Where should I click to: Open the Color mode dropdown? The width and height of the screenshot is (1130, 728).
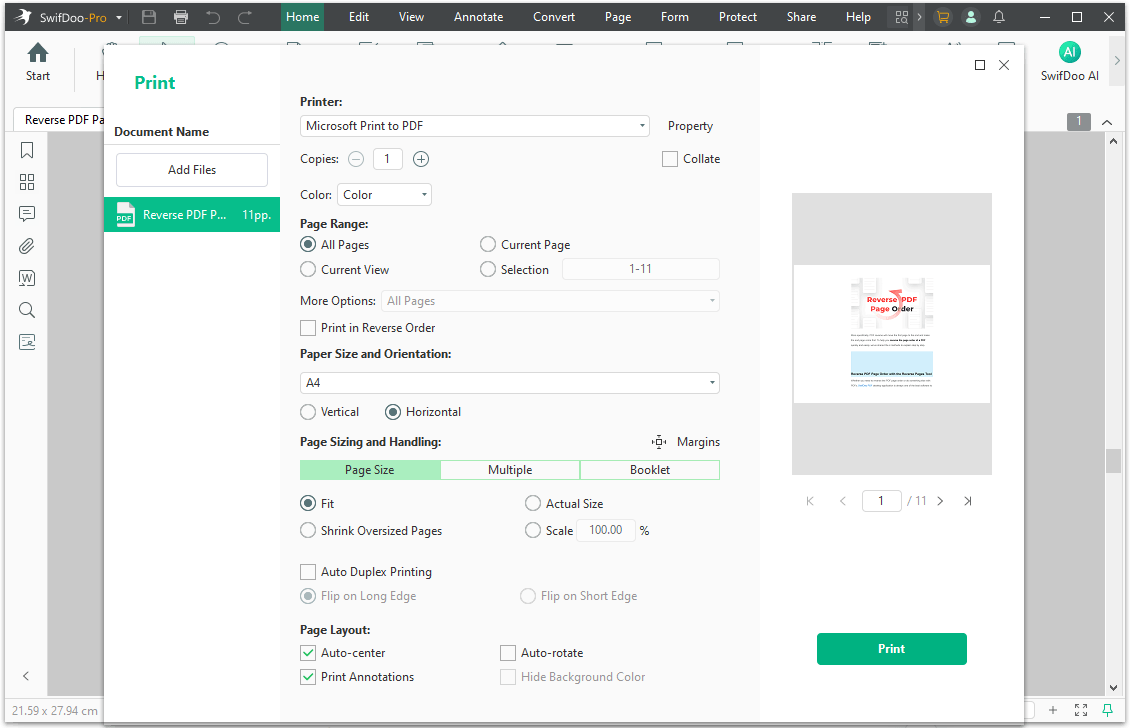(x=384, y=195)
